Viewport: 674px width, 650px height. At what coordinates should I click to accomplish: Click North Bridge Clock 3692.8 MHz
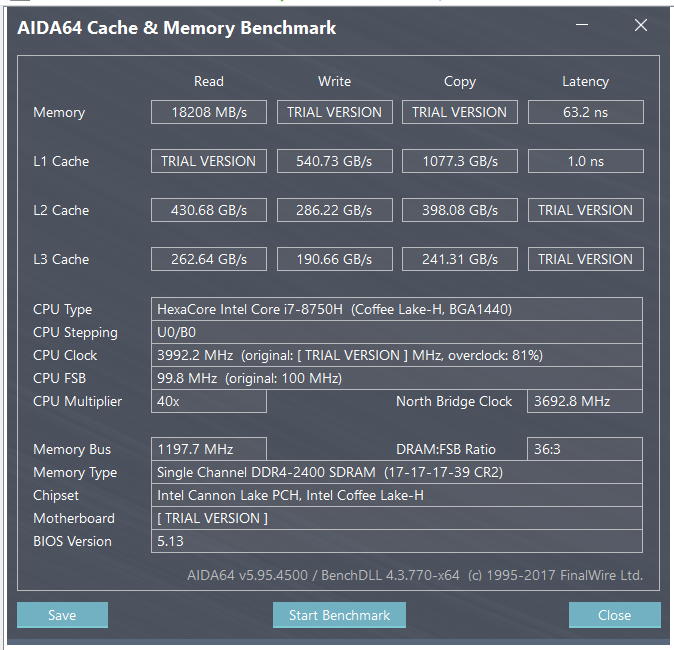(x=585, y=401)
